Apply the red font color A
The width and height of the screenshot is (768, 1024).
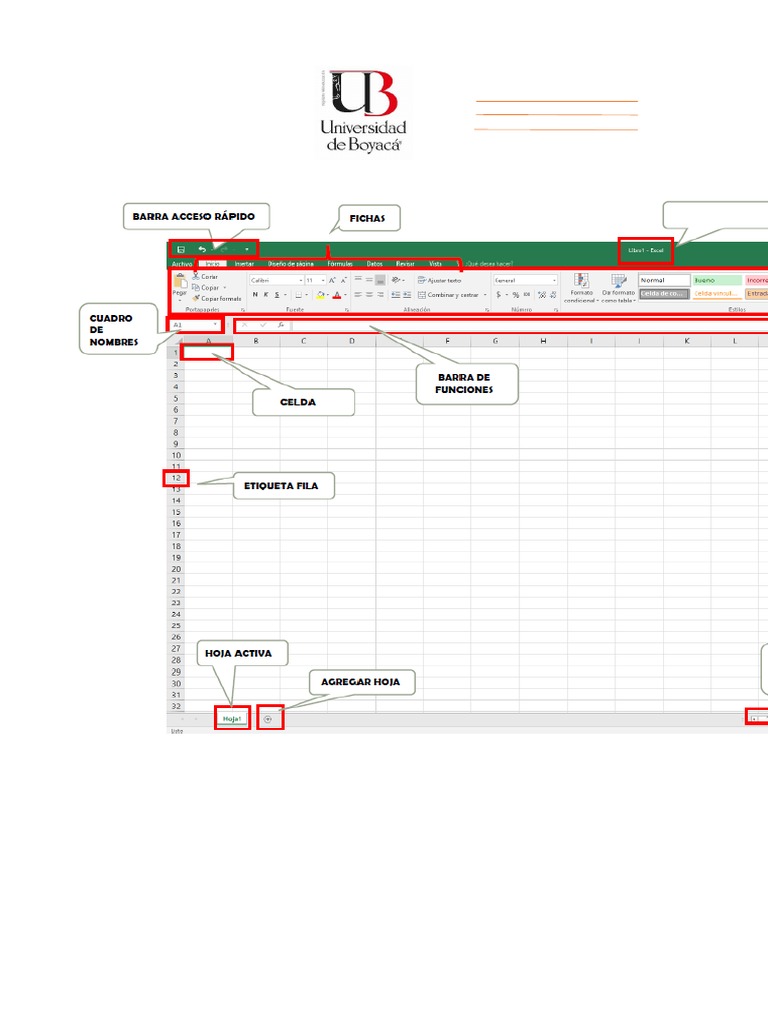pyautogui.click(x=337, y=295)
